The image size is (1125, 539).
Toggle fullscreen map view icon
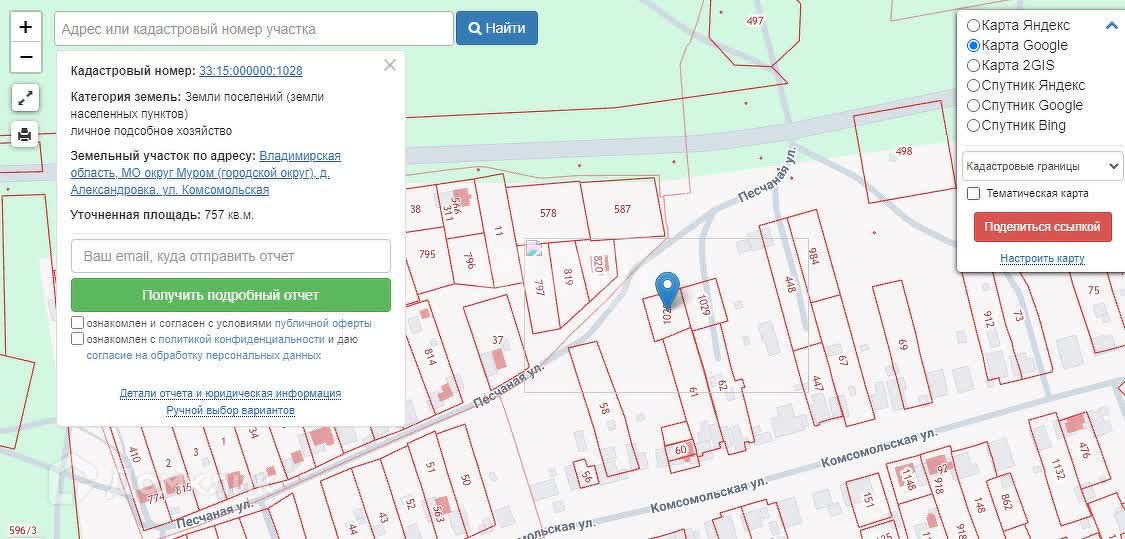pos(25,98)
